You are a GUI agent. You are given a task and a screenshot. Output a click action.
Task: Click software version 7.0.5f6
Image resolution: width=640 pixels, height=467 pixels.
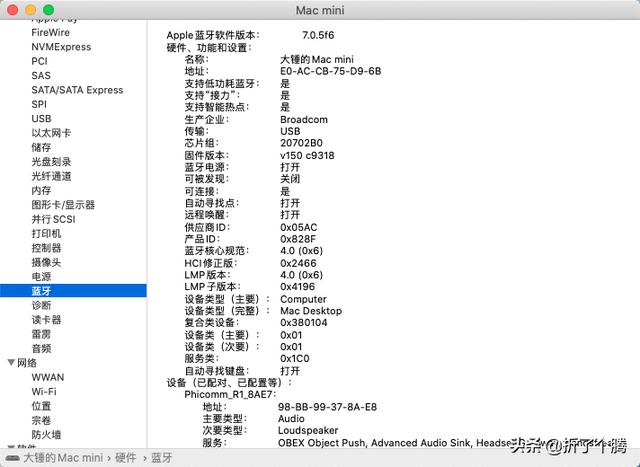(318, 35)
